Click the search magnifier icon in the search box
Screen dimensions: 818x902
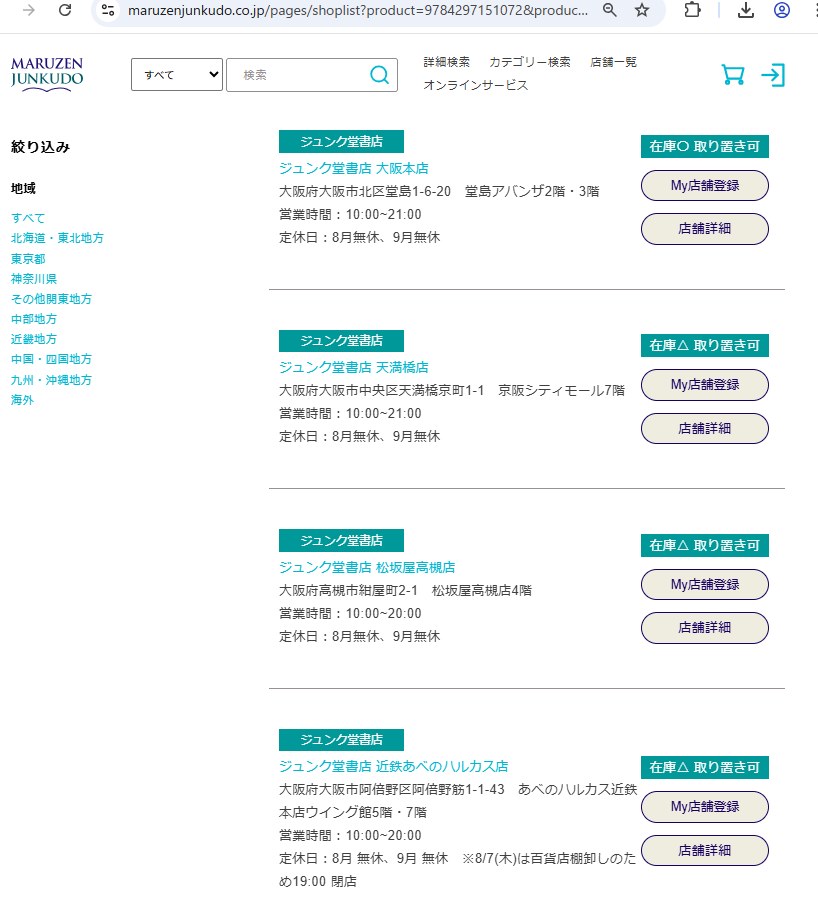(379, 75)
